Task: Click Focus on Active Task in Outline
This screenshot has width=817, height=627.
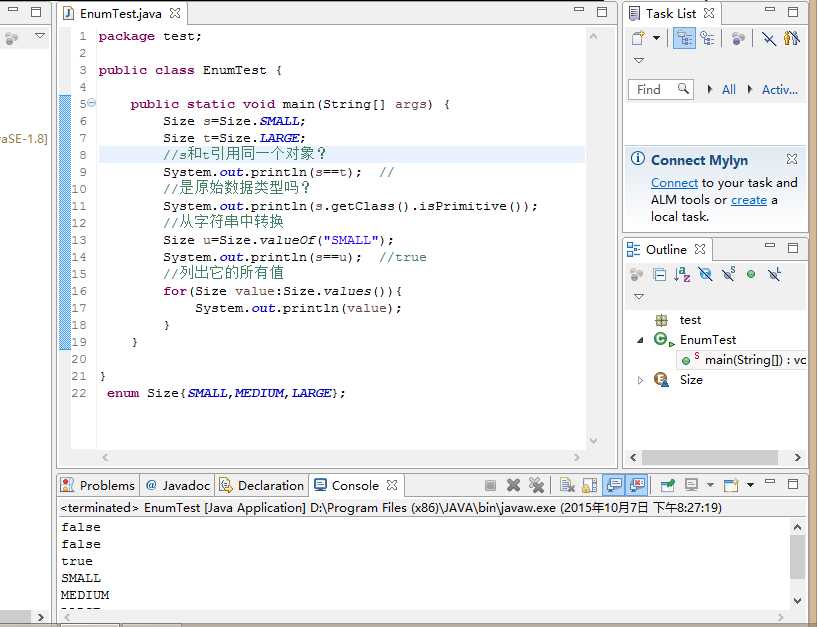Action: click(636, 275)
